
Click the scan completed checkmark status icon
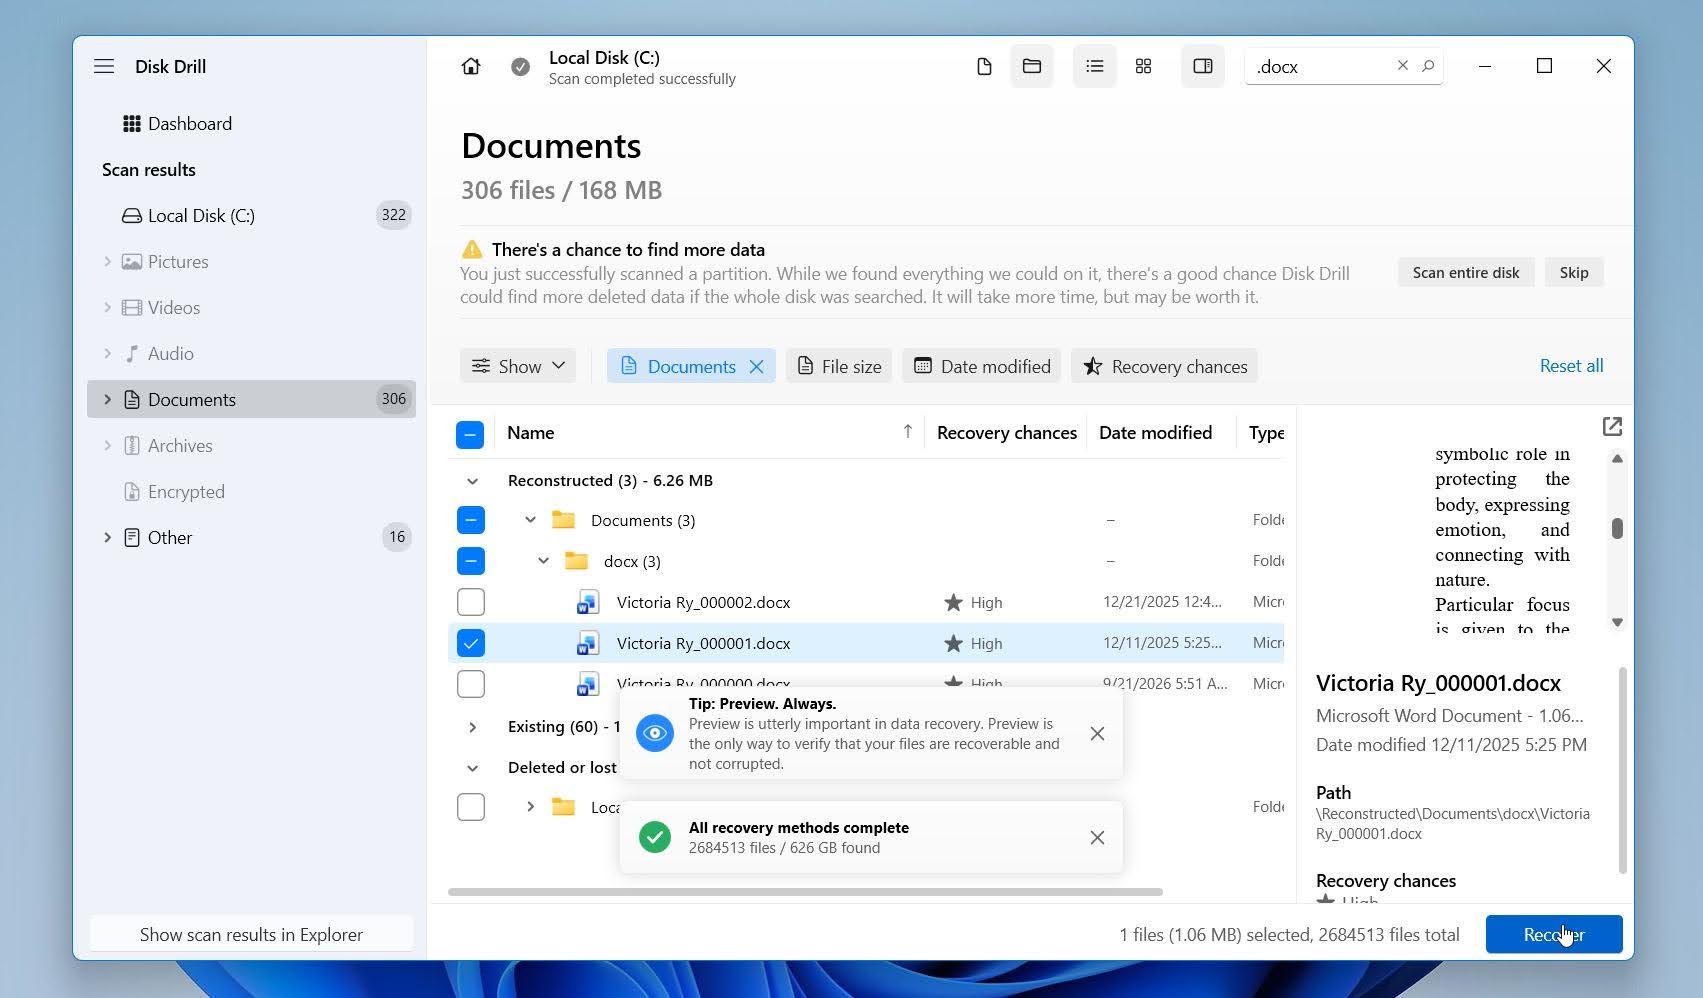[x=520, y=67]
